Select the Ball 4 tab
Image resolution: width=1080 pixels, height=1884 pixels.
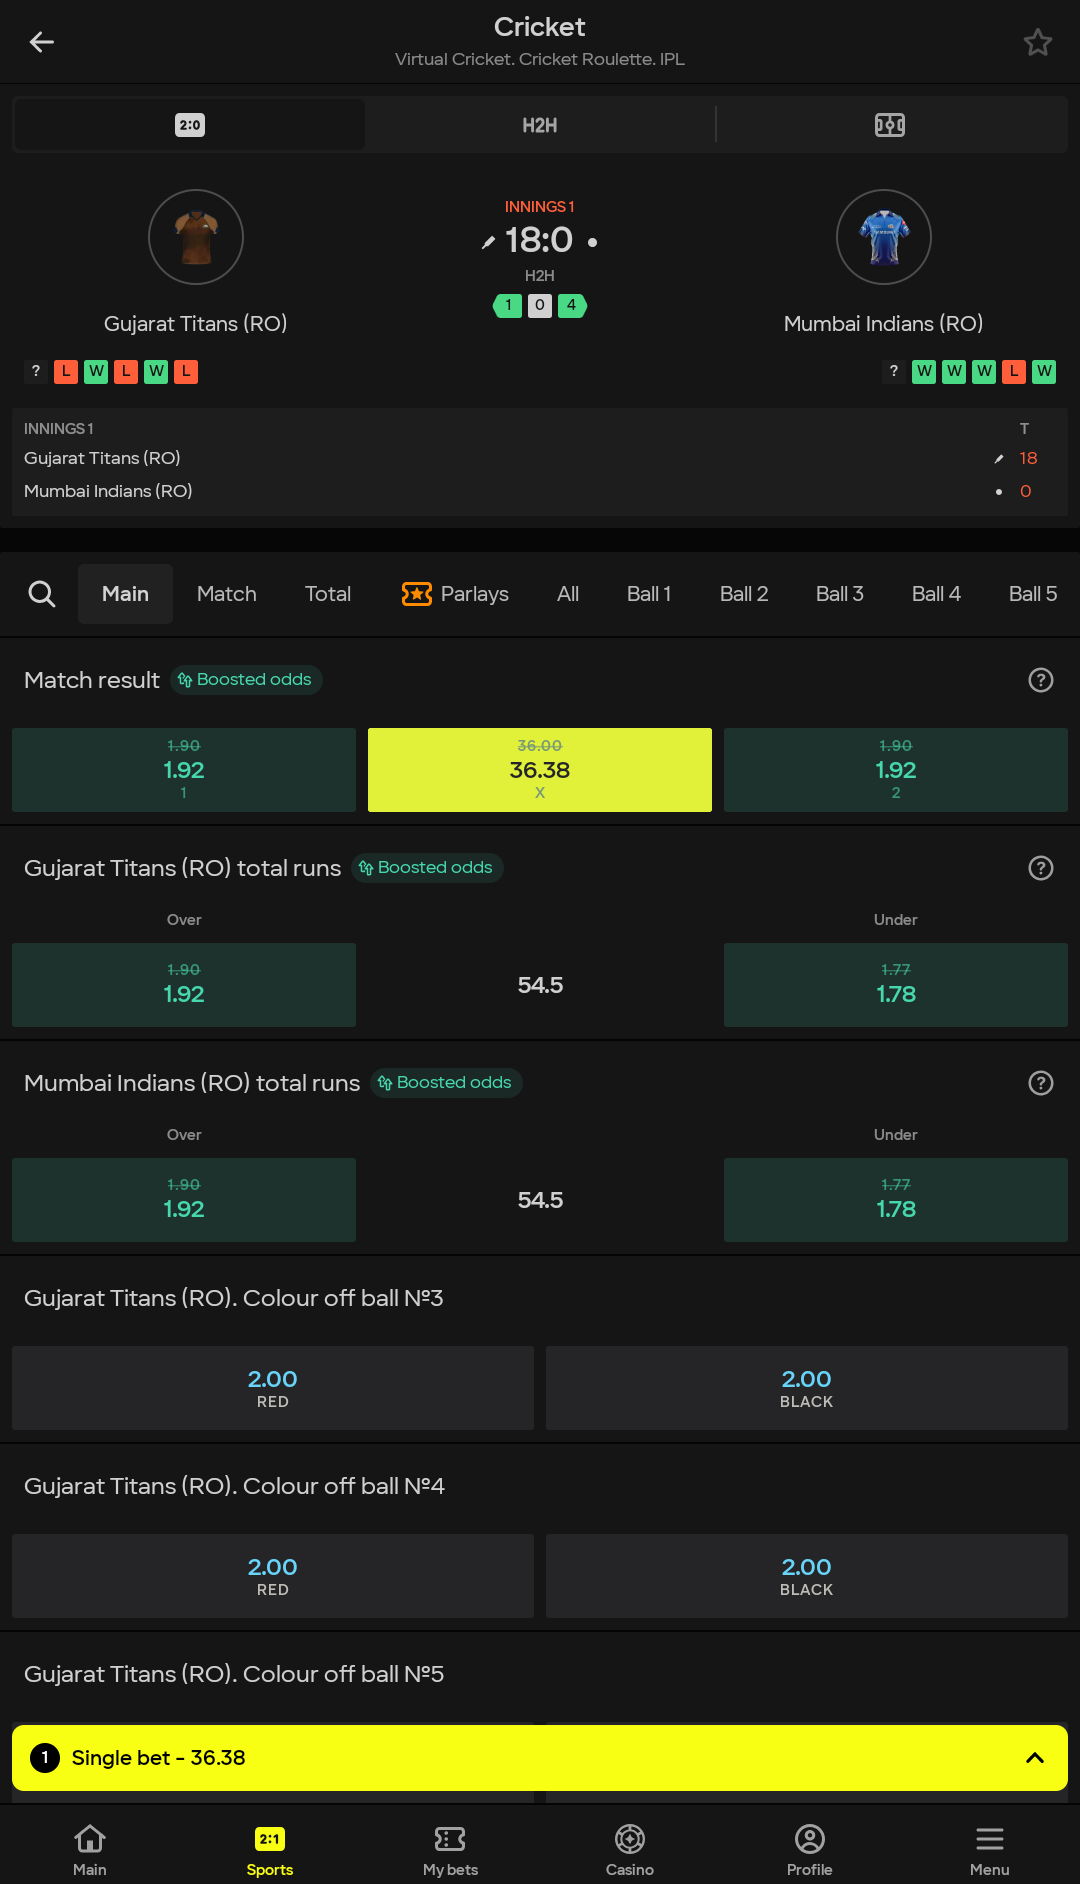[x=936, y=594]
